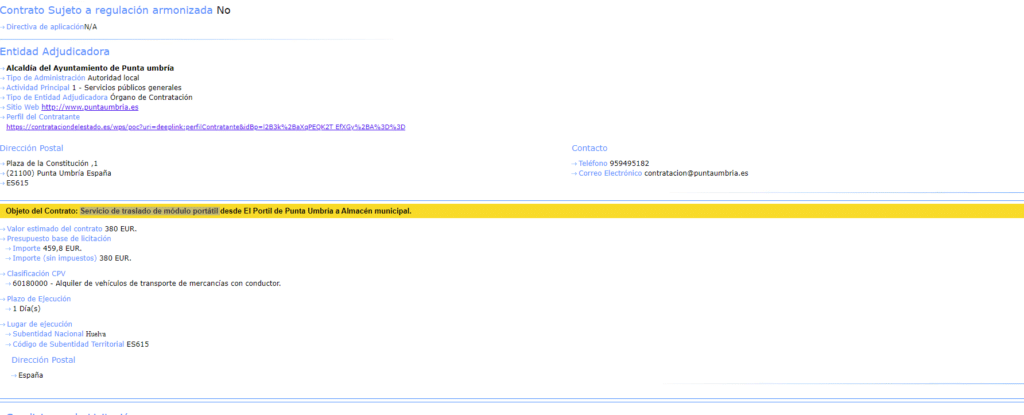The image size is (1024, 415).
Task: Click the Contacto section heading
Action: click(589, 148)
